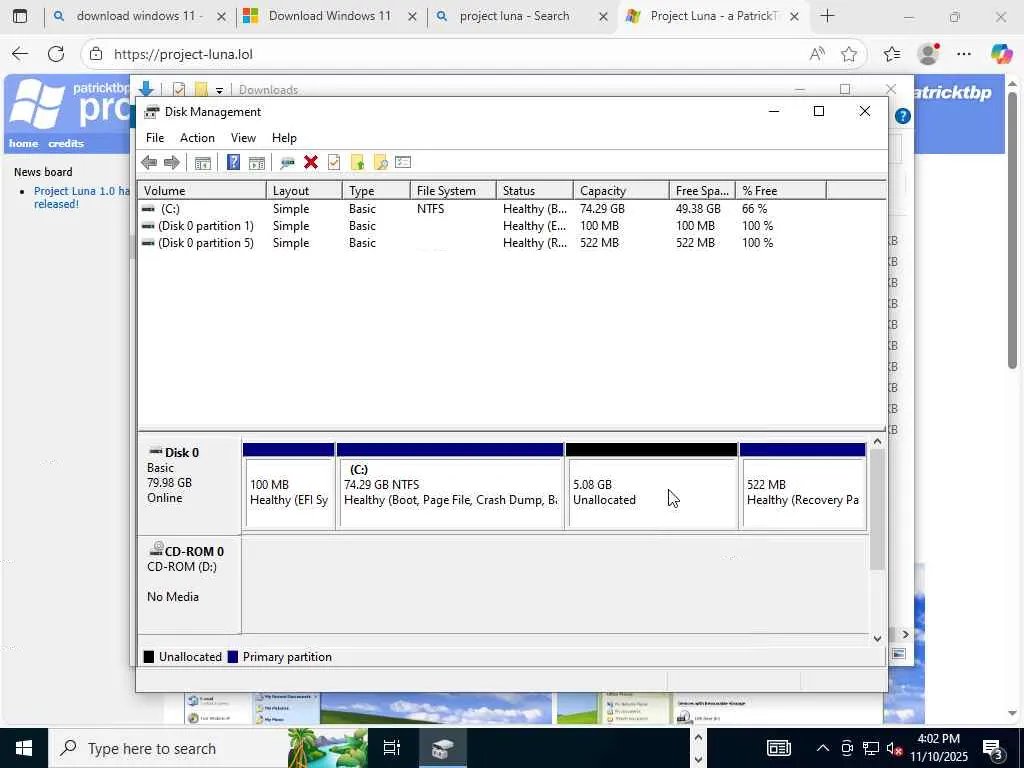The image size is (1024, 768).
Task: Click the settings list toolbar icon
Action: point(403,163)
